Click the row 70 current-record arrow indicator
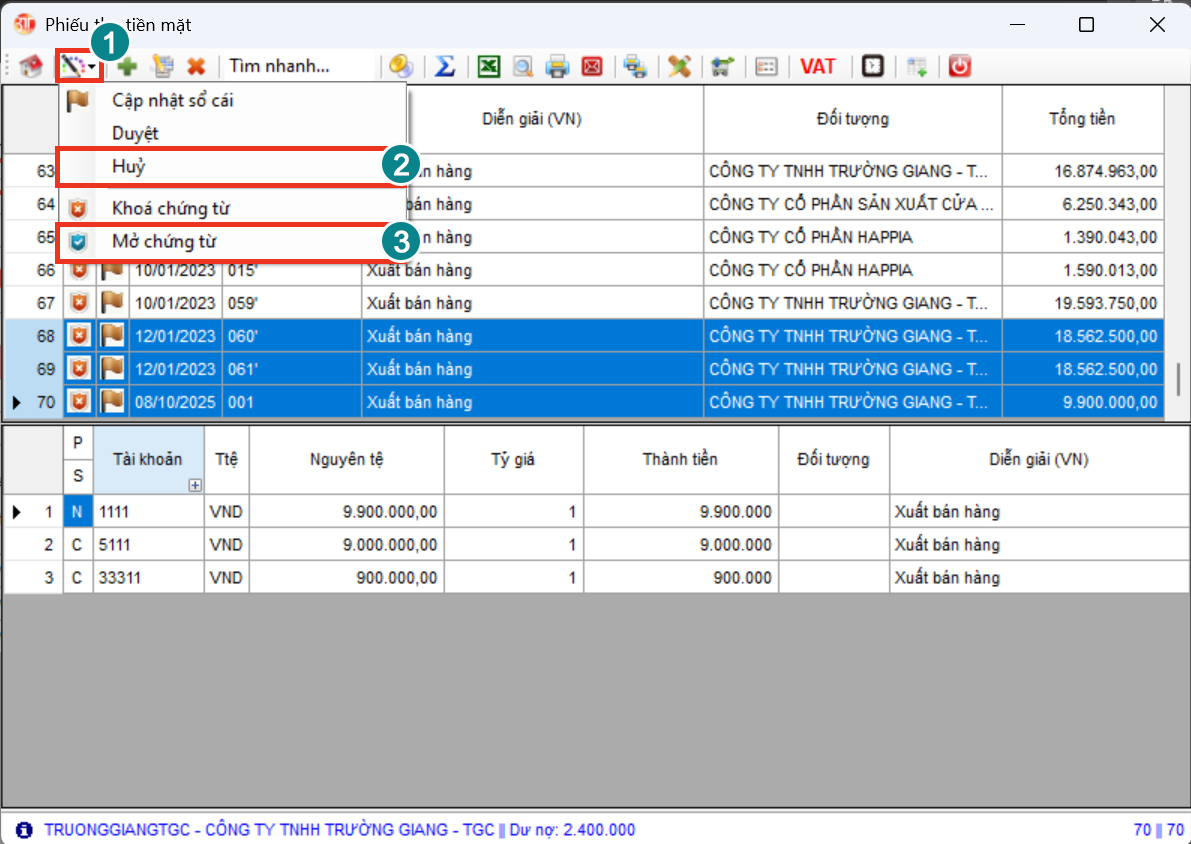Screen dimensions: 1191x844 pos(16,403)
